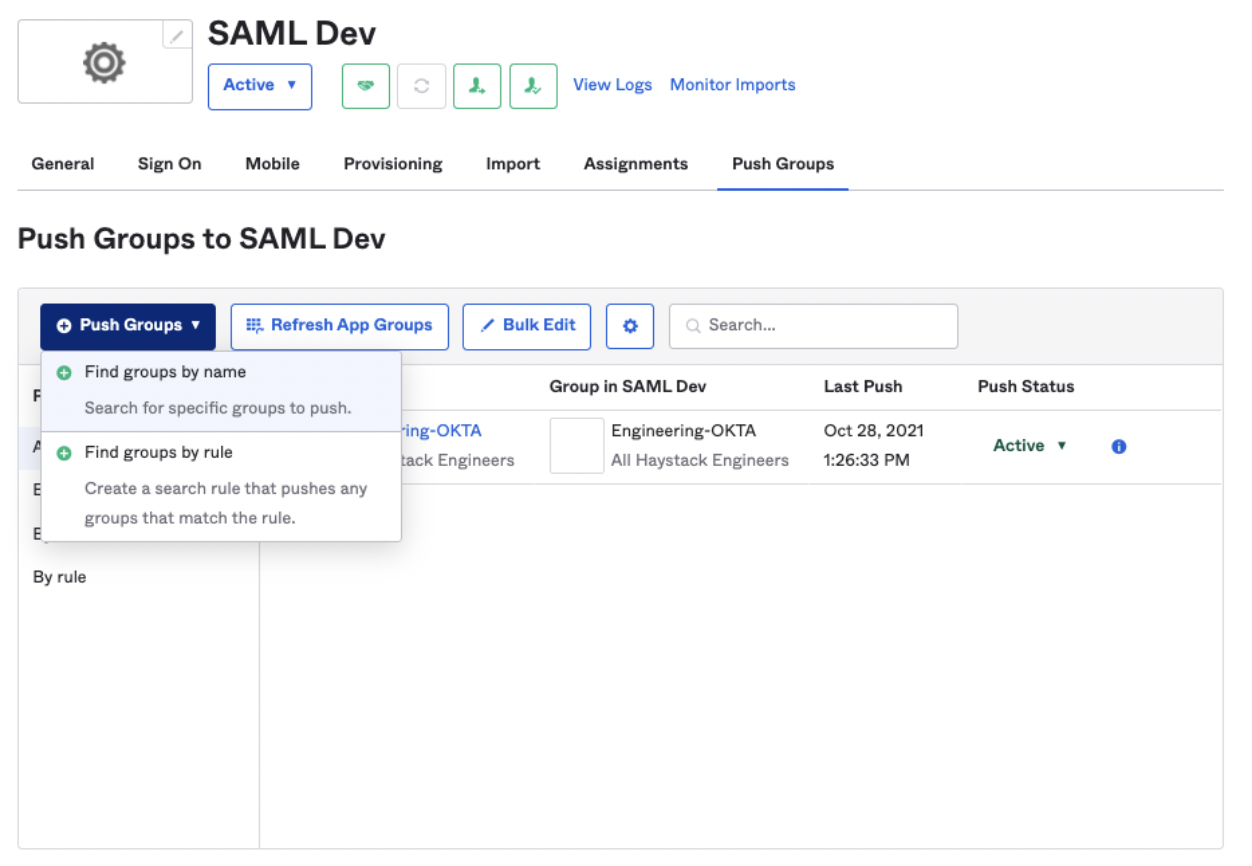
Task: Click the Bulk Edit button
Action: point(527,326)
